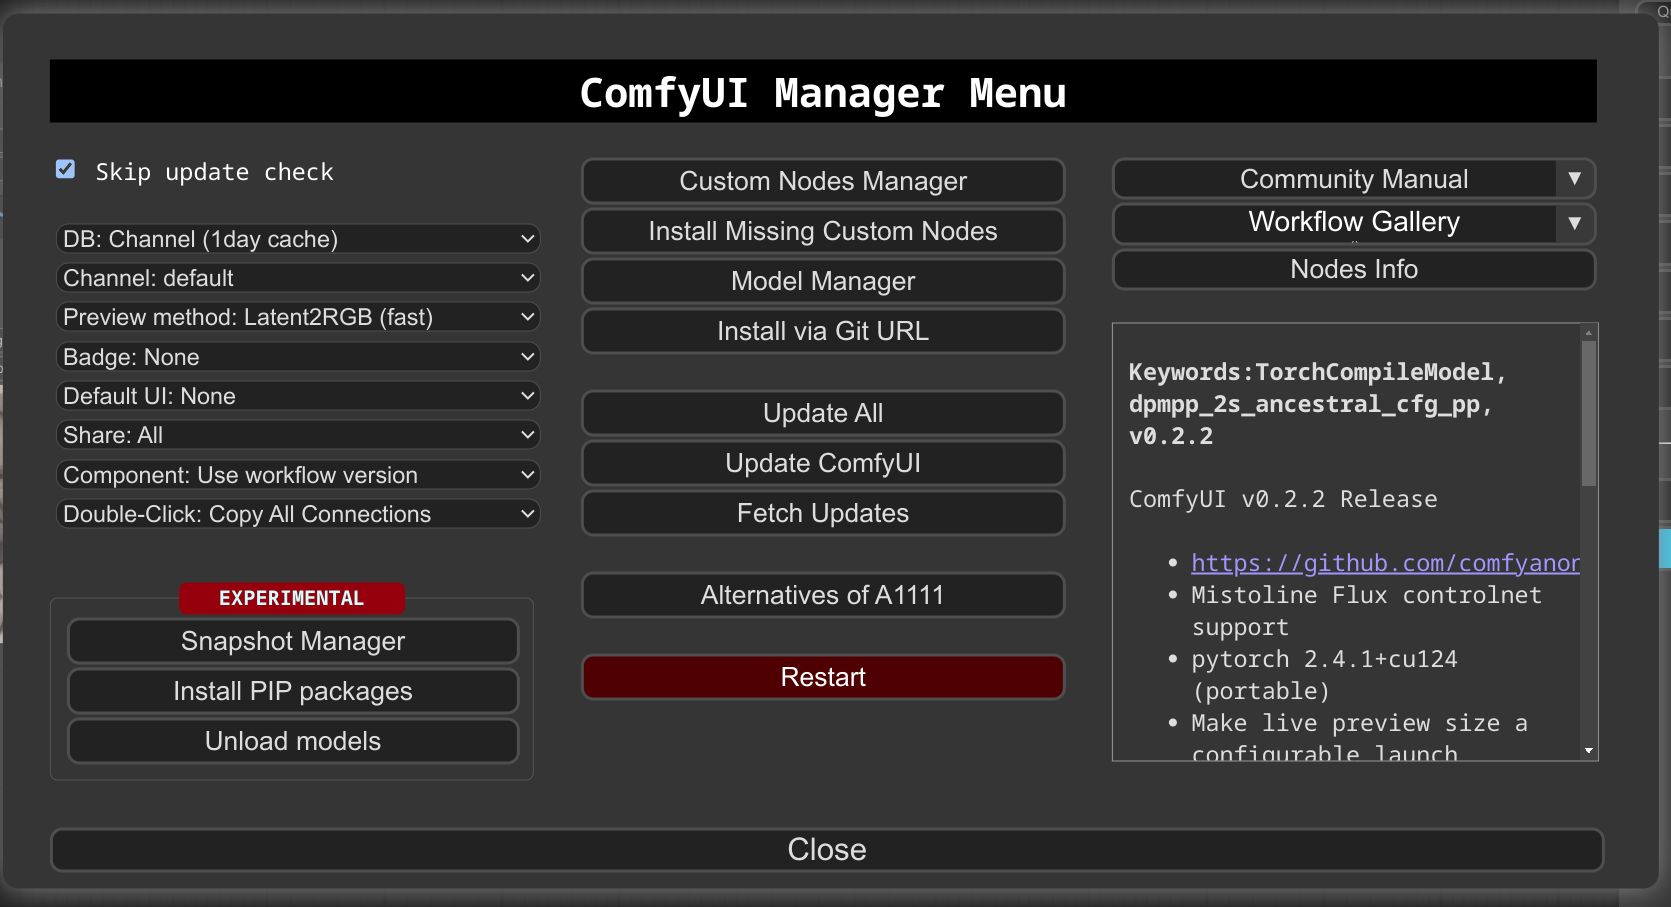This screenshot has height=907, width=1671.
Task: Click Install Missing Custom Nodes
Action: [x=822, y=231]
